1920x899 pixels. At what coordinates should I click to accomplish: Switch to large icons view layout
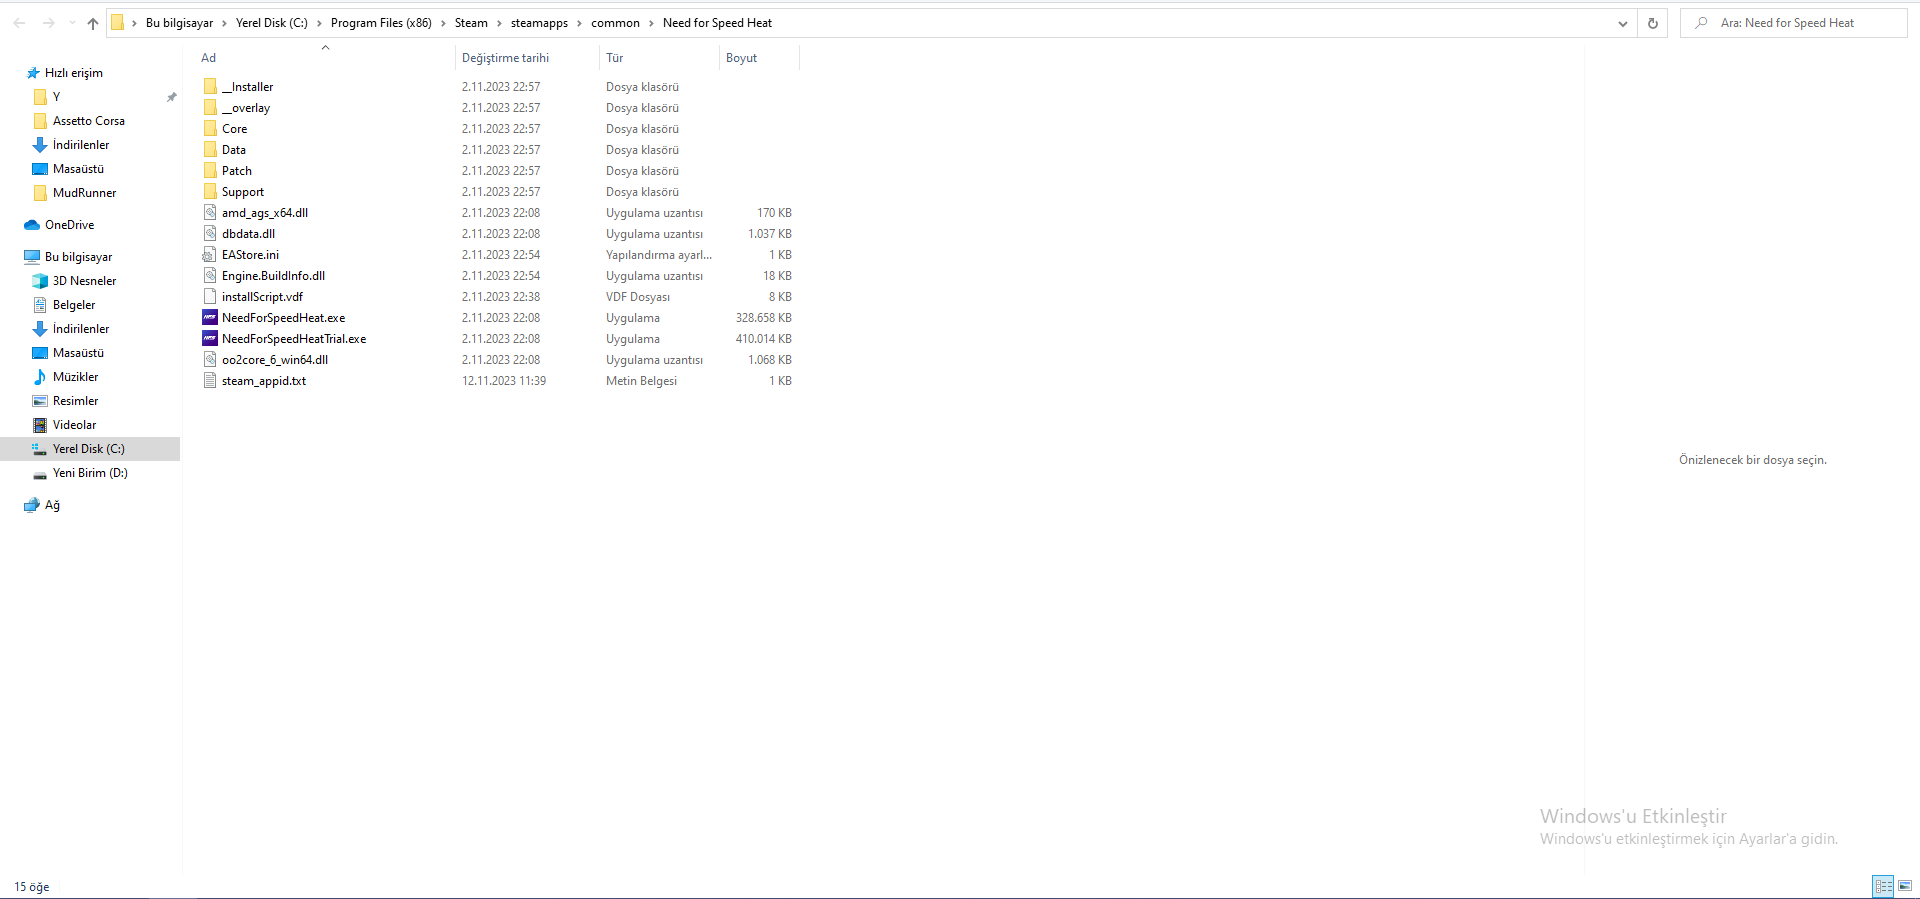coord(1905,886)
